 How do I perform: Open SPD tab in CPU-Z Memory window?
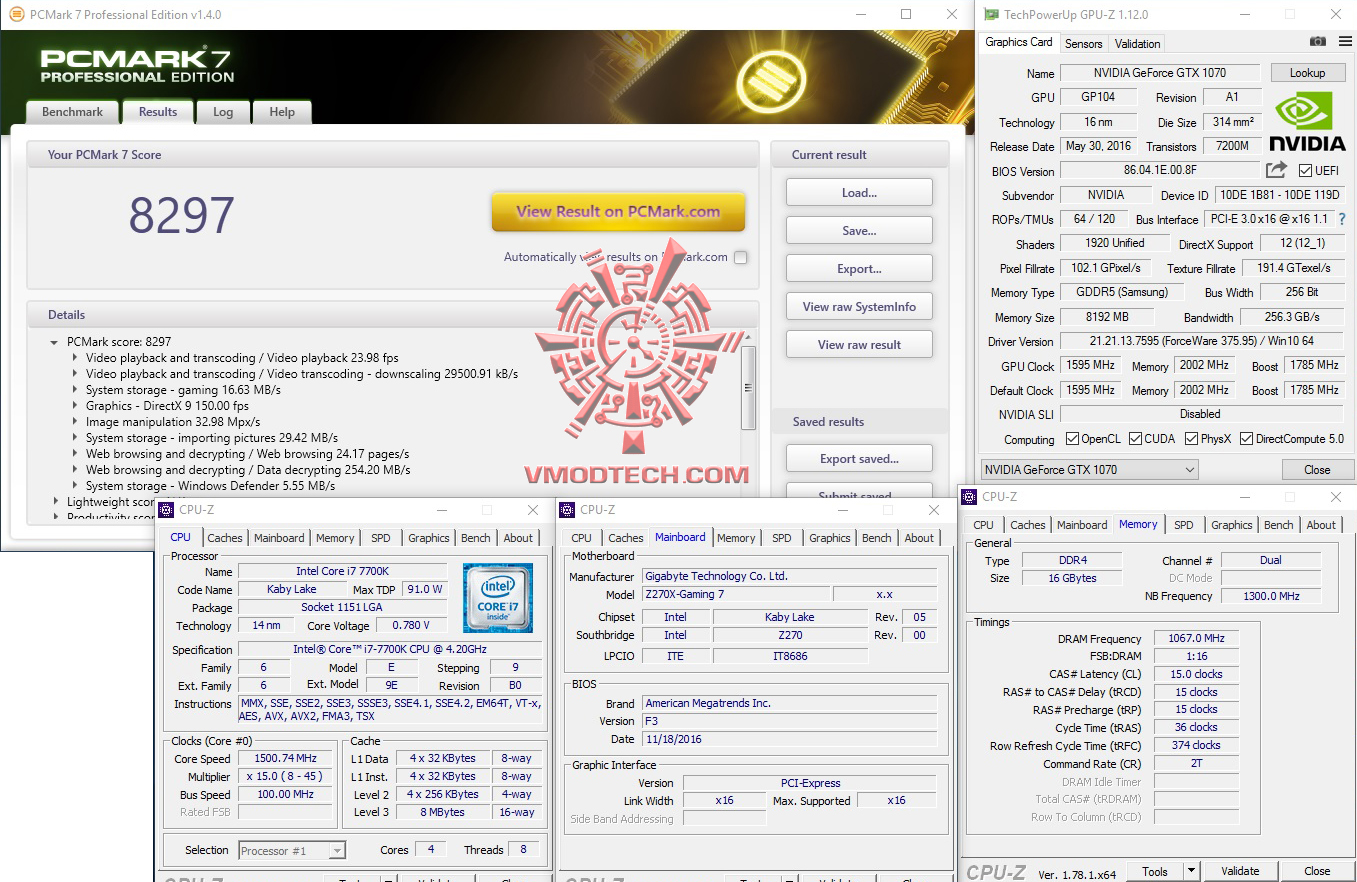coord(1184,525)
